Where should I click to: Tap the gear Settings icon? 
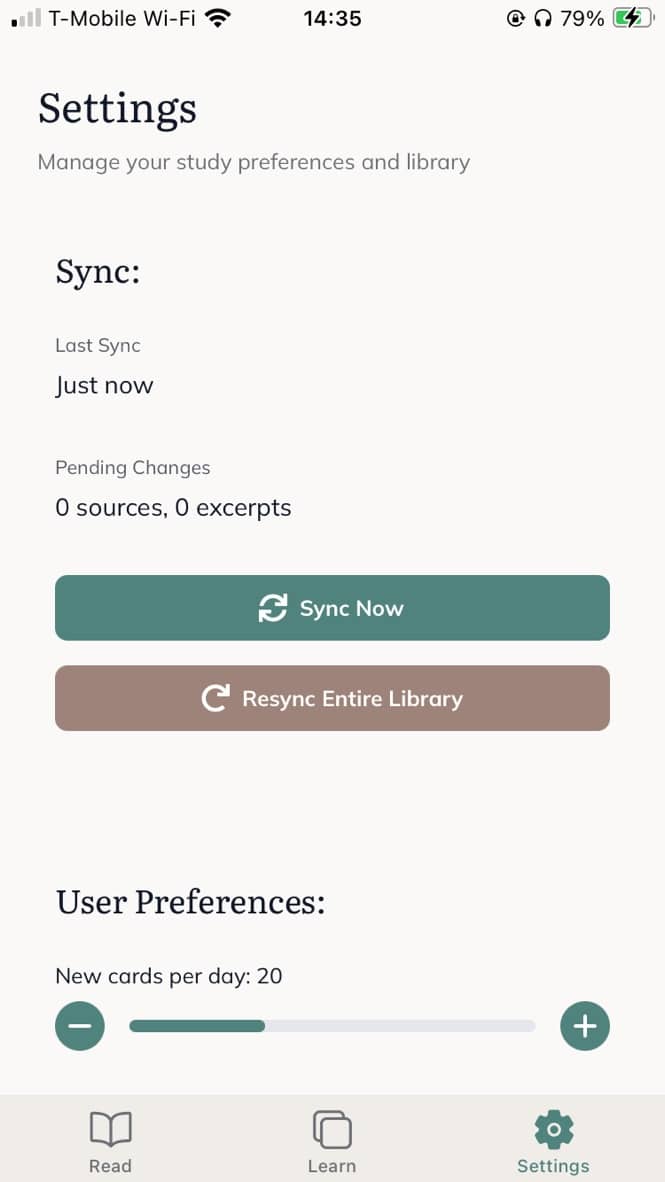[x=553, y=1130]
